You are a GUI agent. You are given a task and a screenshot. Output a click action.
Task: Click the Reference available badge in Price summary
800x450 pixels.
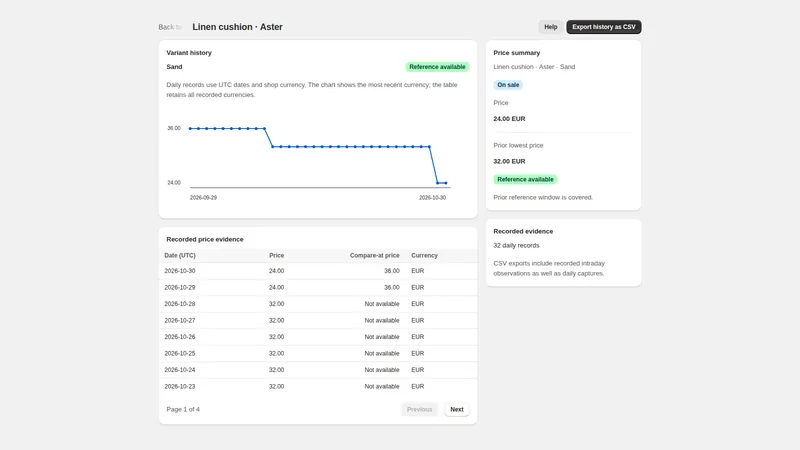(525, 179)
